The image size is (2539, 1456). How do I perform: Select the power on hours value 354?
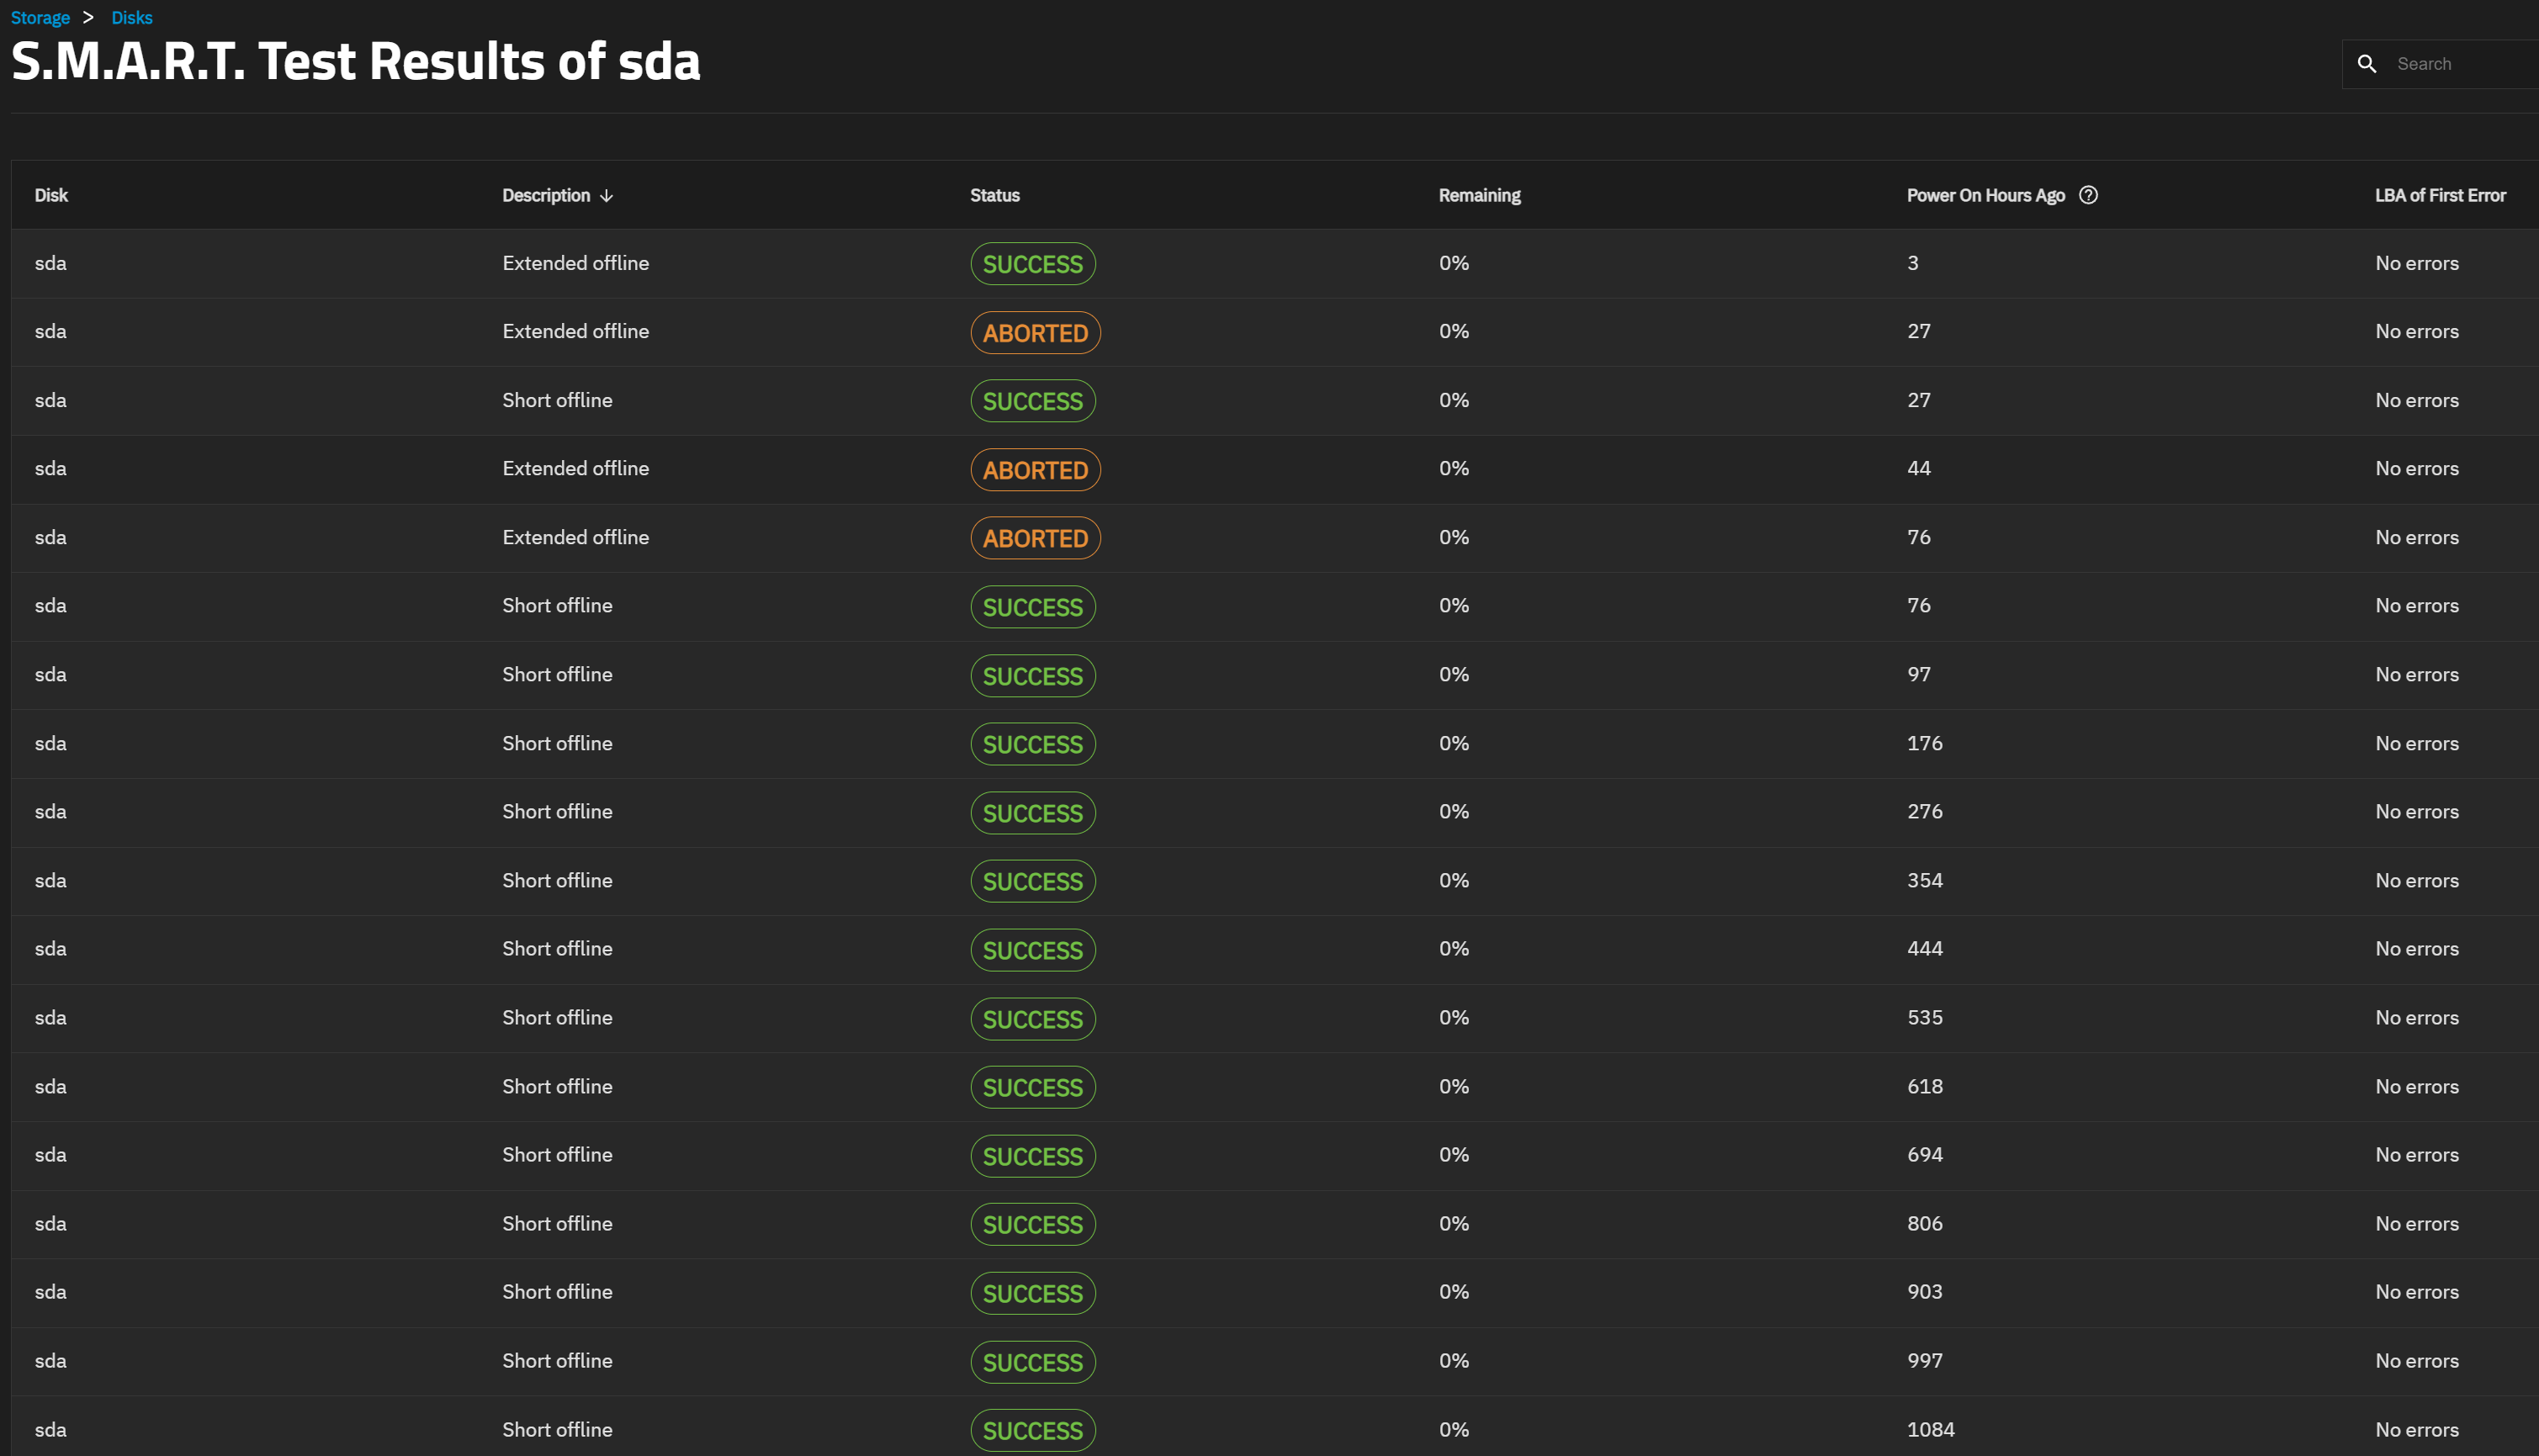[1924, 880]
